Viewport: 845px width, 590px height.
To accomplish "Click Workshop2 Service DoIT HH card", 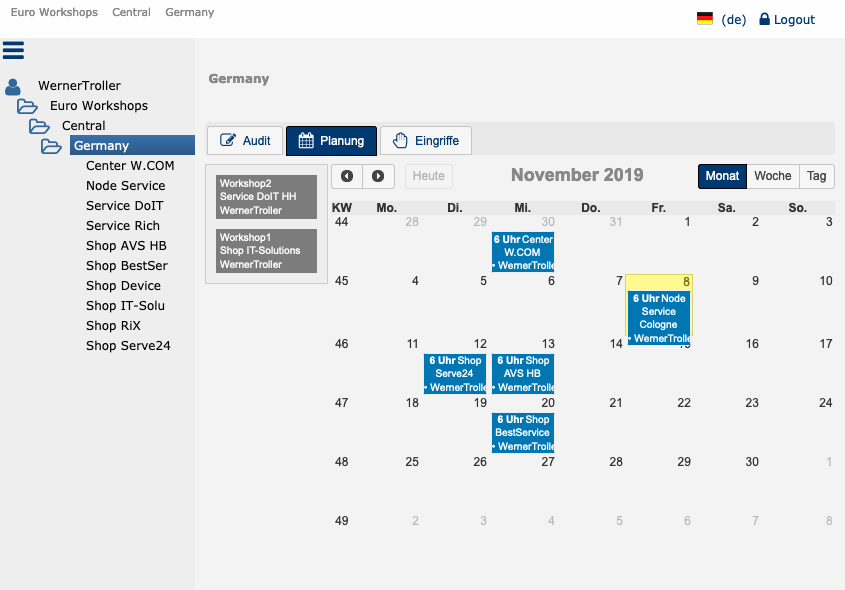I will [x=266, y=197].
